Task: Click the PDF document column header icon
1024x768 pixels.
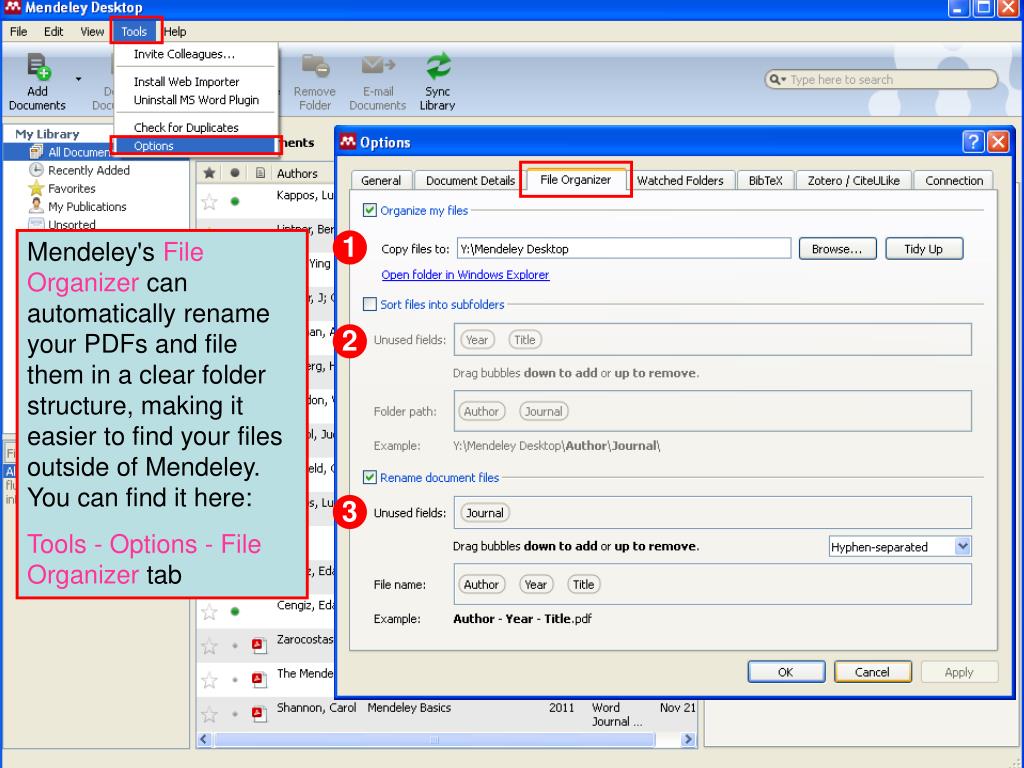Action: click(260, 173)
